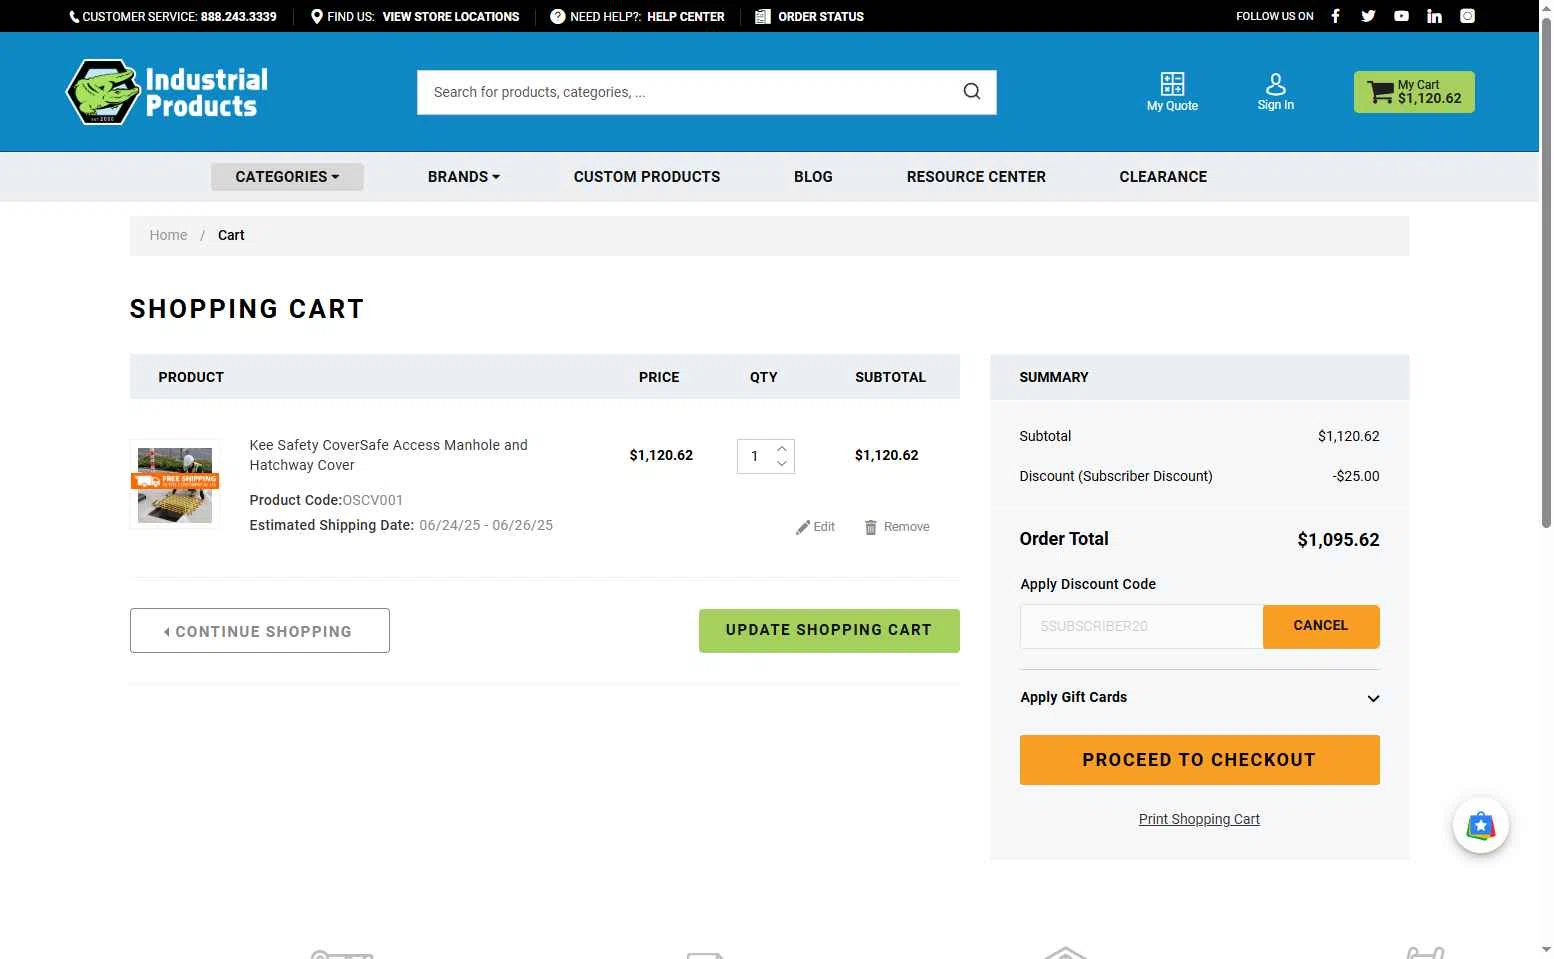Click the Remove trash icon for cart item

coord(871,527)
